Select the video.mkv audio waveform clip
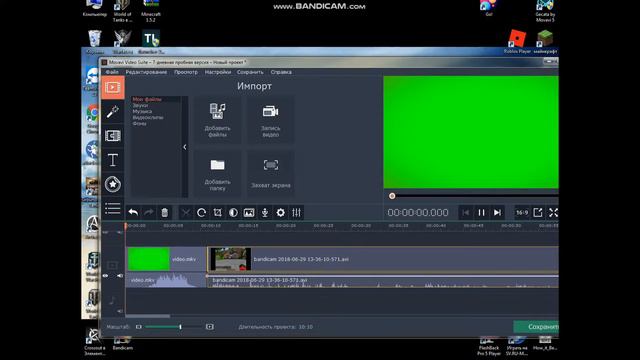 coord(166,280)
